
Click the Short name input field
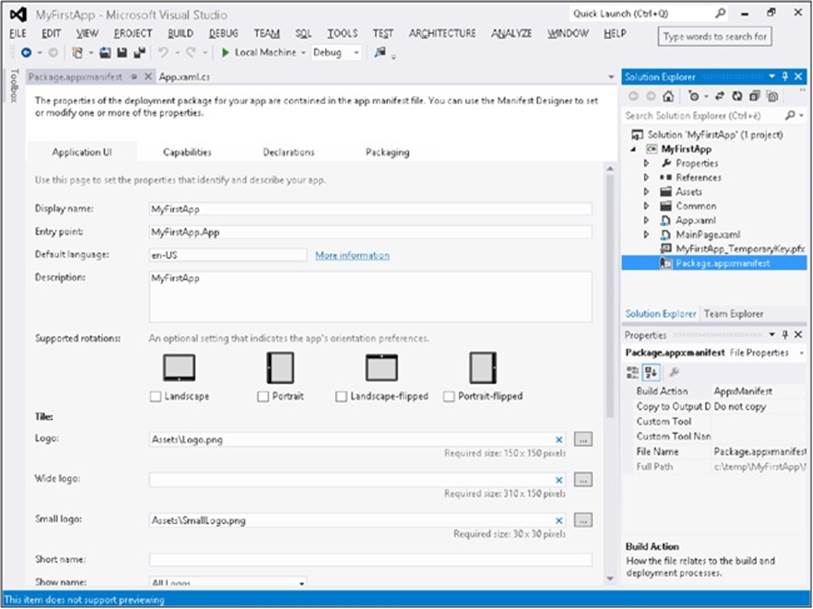pos(370,559)
